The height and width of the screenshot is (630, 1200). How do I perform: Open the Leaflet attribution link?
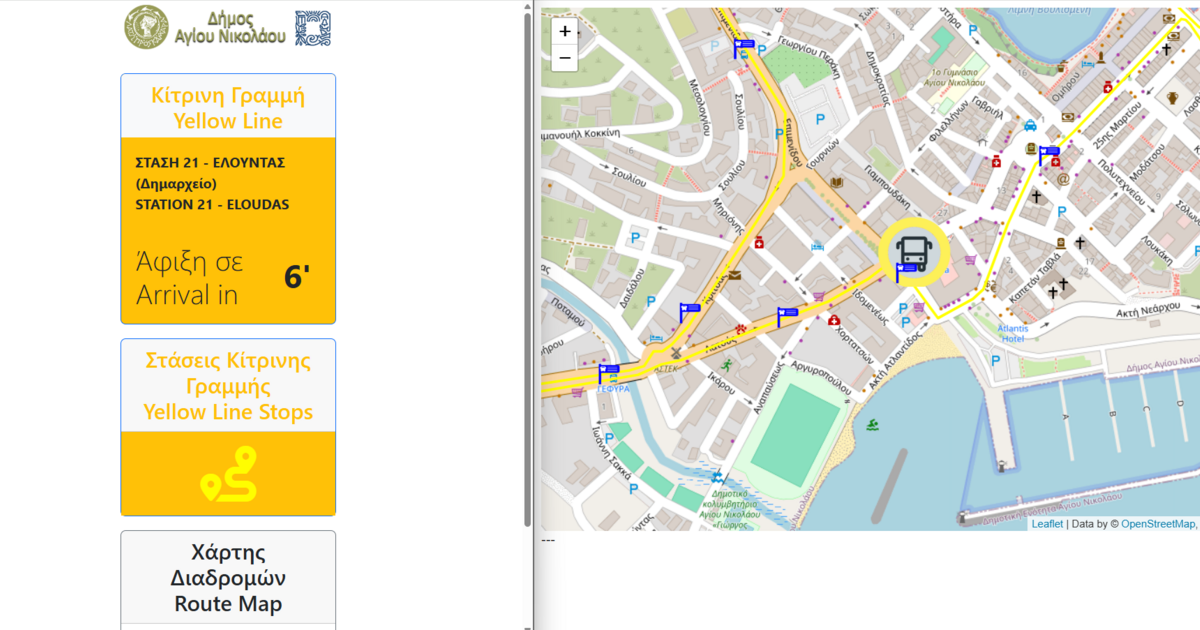(x=1047, y=524)
